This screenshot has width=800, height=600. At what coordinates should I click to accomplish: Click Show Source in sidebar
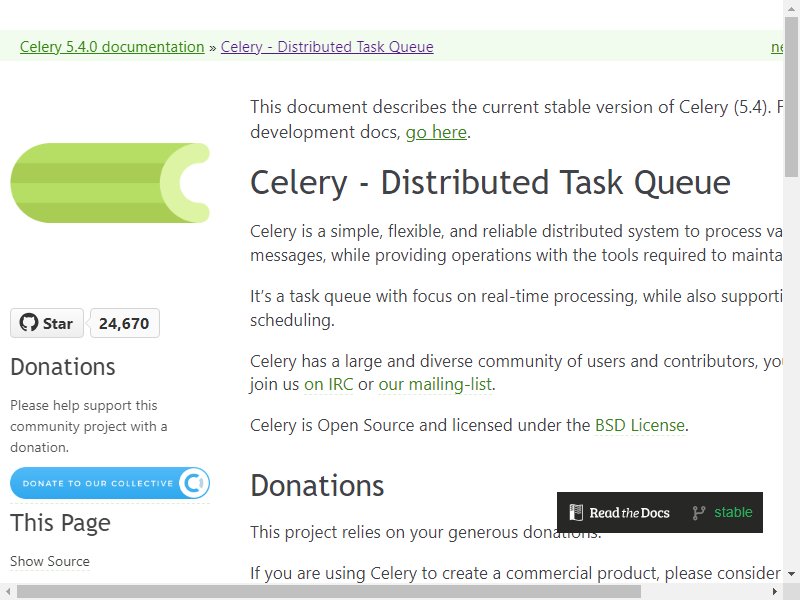pyautogui.click(x=50, y=561)
